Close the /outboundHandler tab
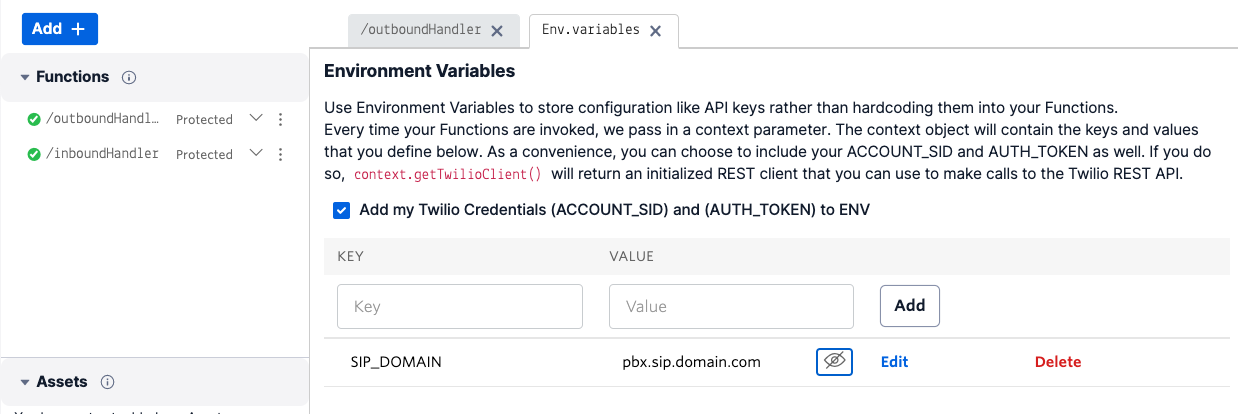 [x=496, y=31]
